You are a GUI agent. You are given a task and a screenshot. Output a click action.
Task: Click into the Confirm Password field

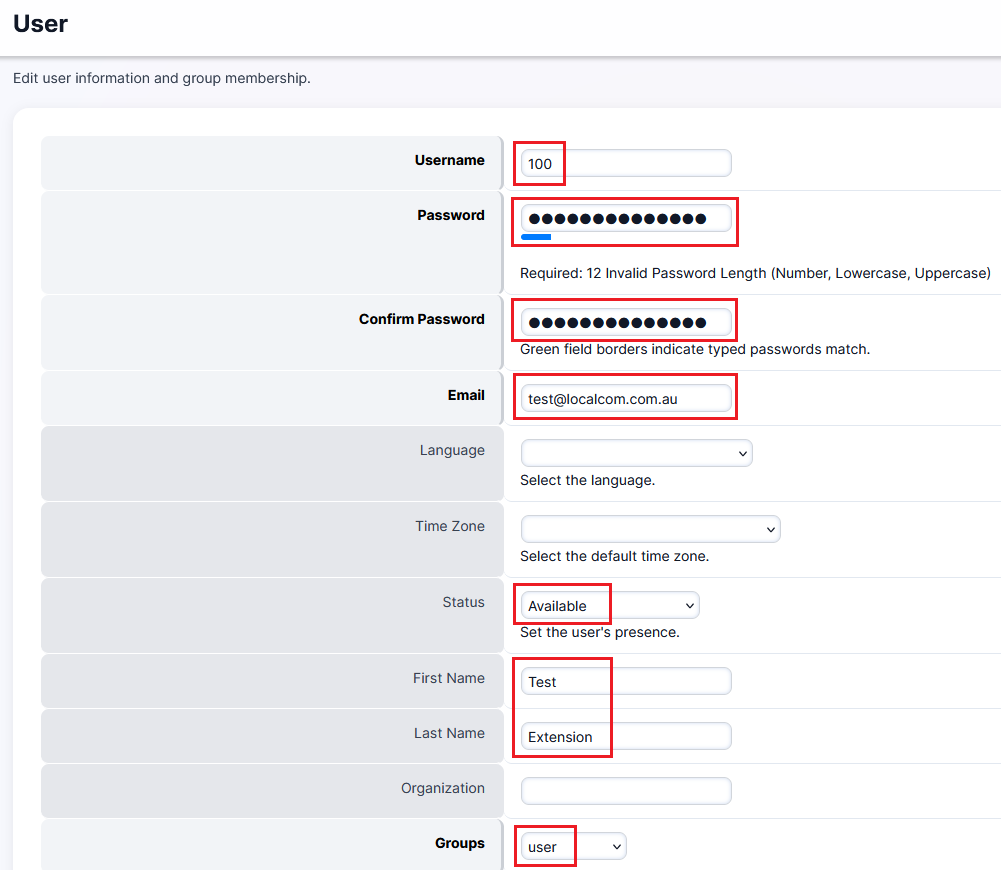[x=626, y=322]
